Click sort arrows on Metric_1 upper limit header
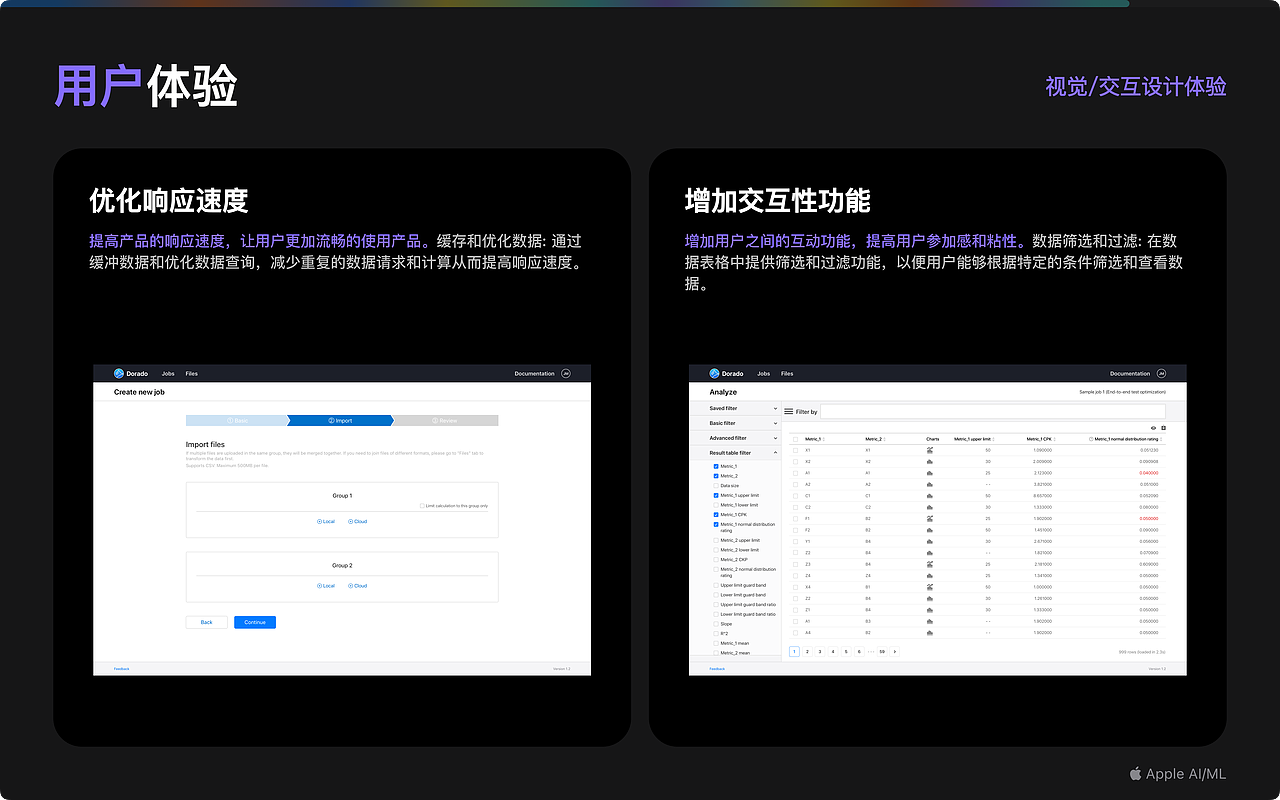Image resolution: width=1280 pixels, height=800 pixels. (x=993, y=439)
